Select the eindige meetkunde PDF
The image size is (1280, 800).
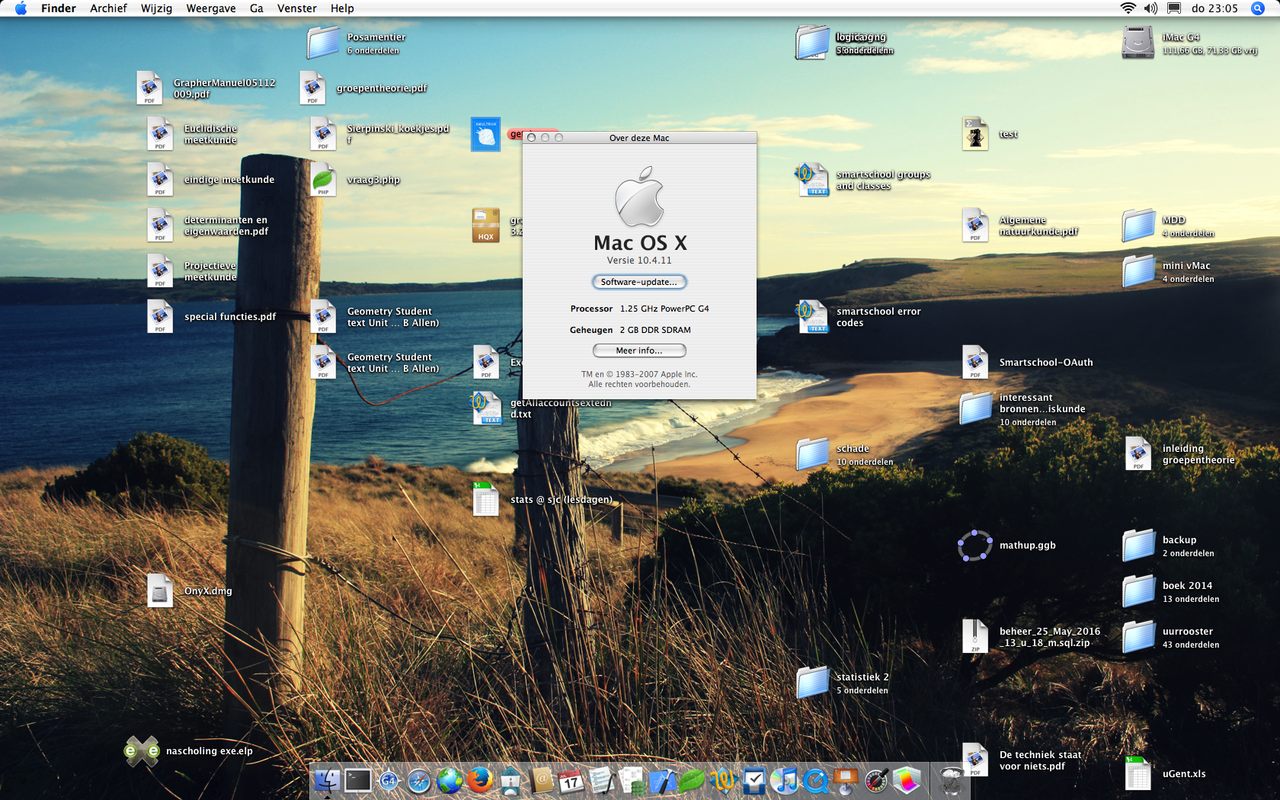(x=160, y=180)
